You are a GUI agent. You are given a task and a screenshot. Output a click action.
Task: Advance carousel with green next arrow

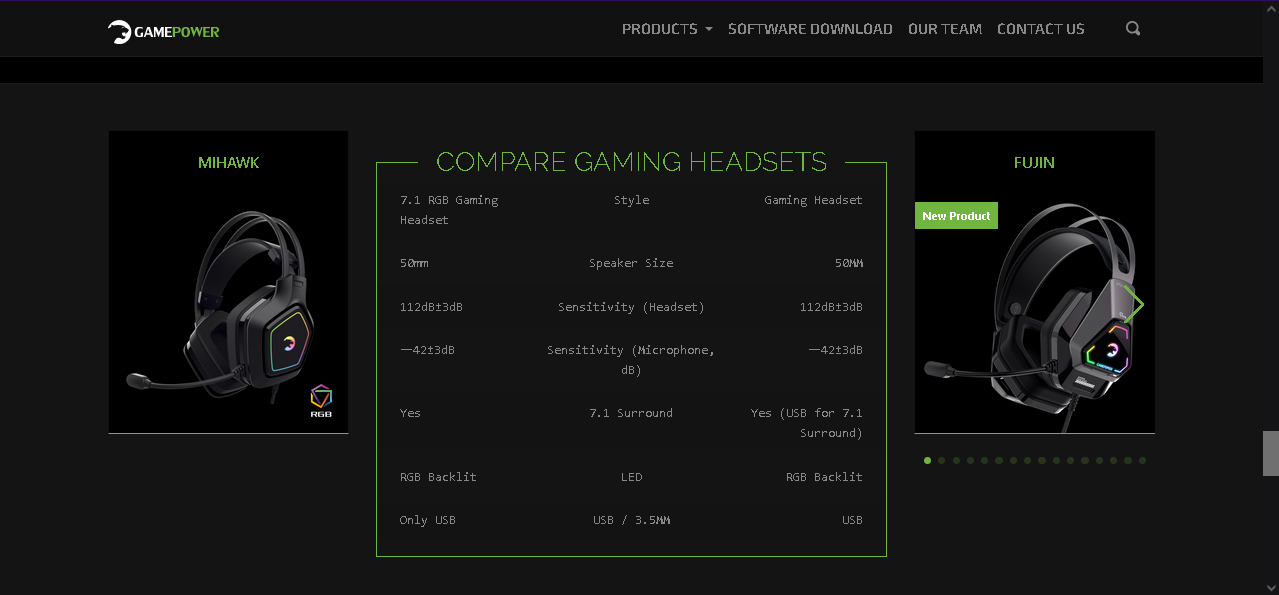(1134, 305)
